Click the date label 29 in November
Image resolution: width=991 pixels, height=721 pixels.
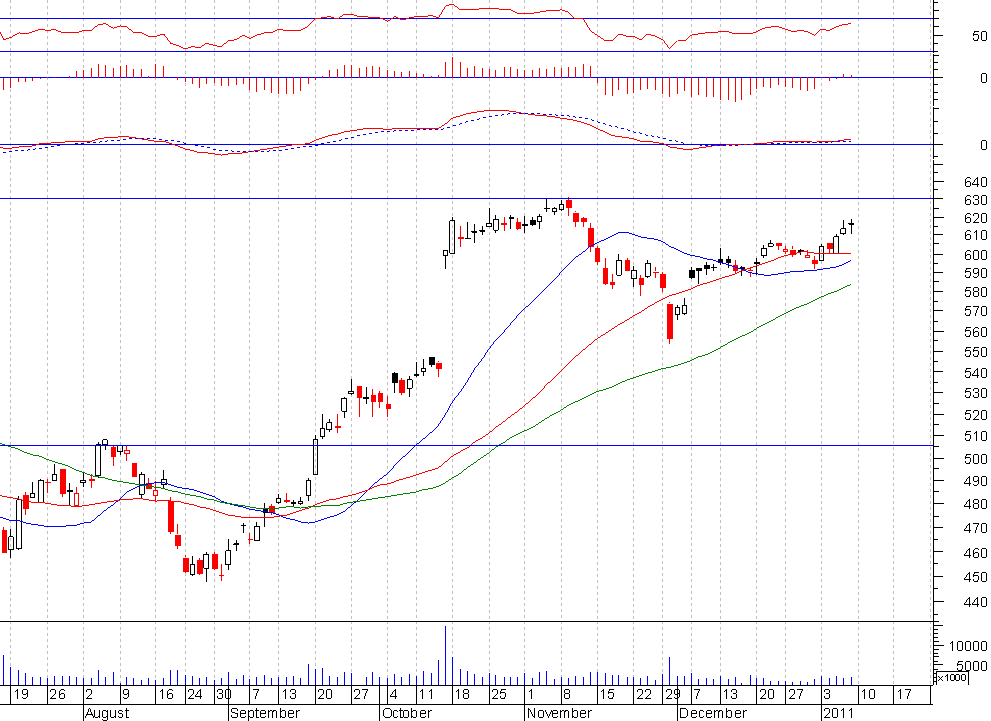pyautogui.click(x=672, y=694)
